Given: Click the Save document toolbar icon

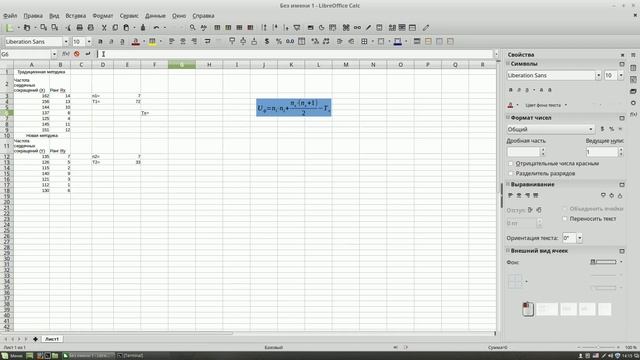Looking at the screenshot, I should point(44,28).
